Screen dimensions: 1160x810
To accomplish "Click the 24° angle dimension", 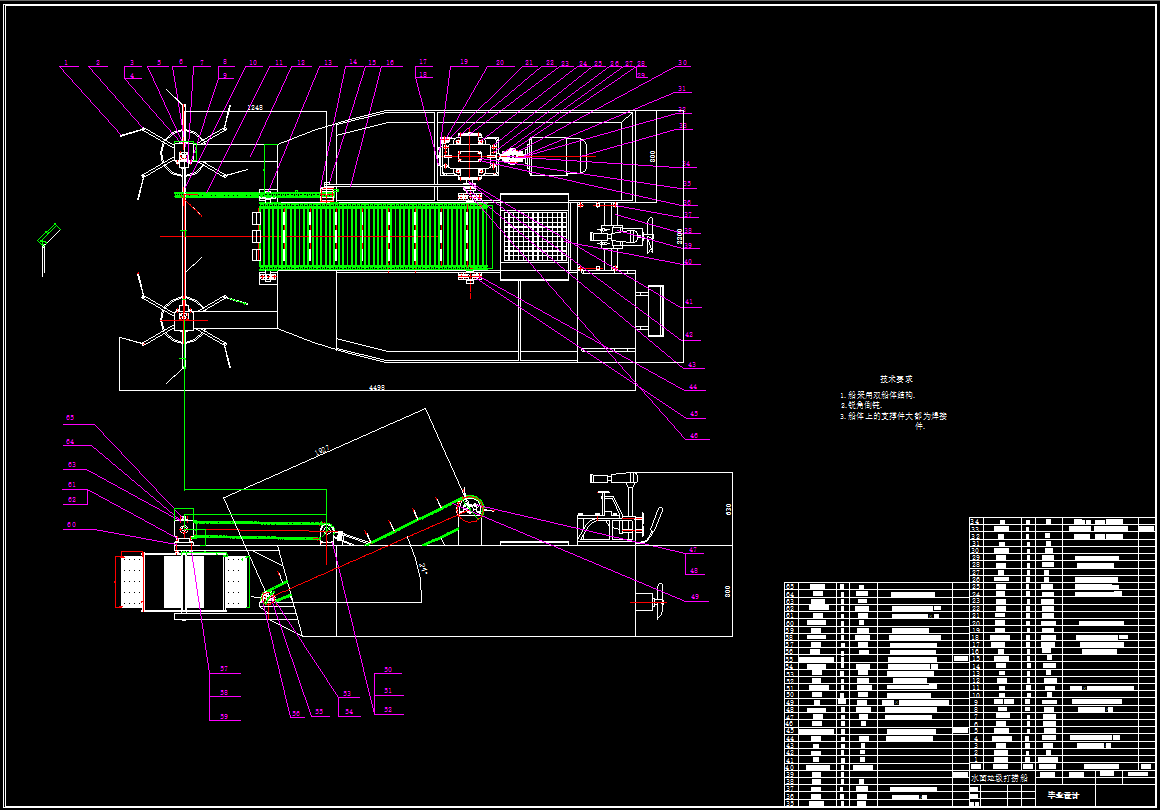I will coord(423,569).
